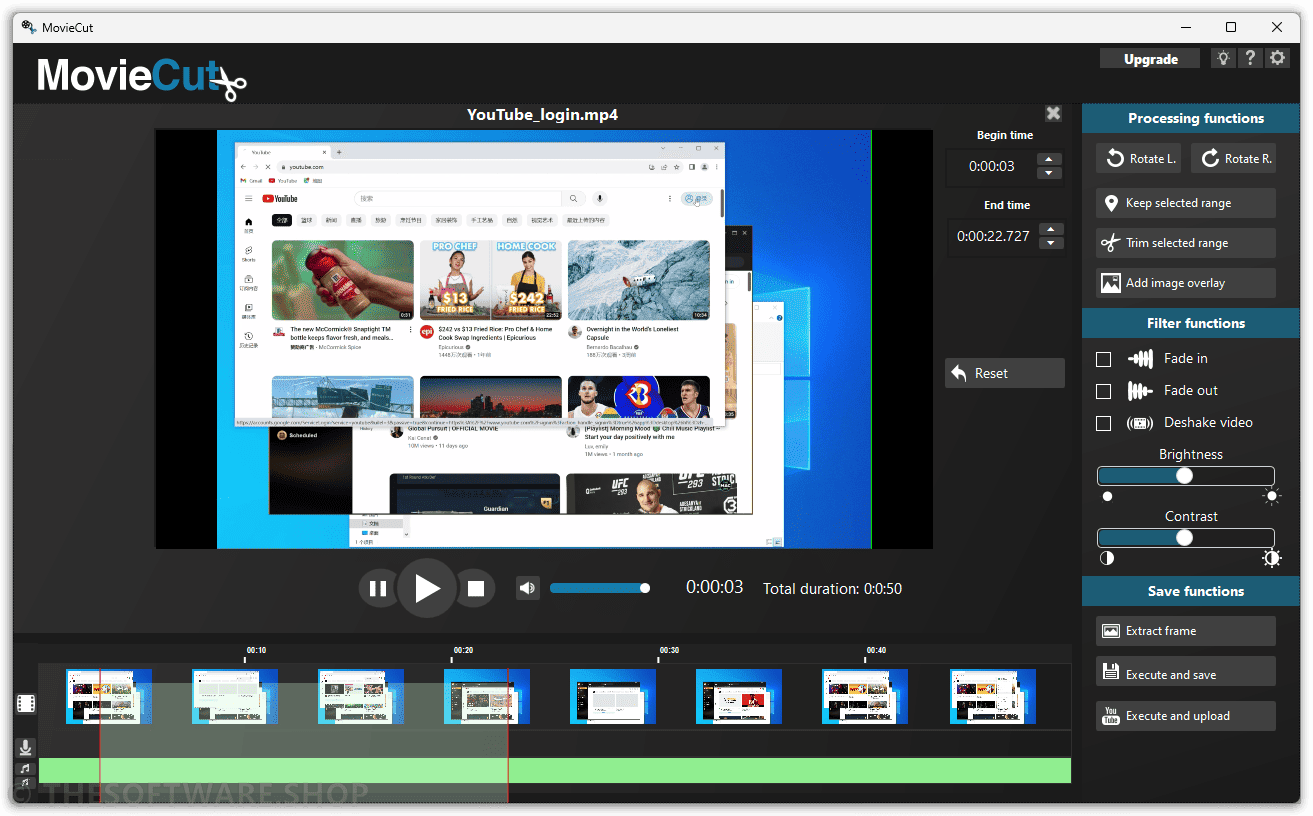Click the bright sun brightness icon

tap(1271, 496)
